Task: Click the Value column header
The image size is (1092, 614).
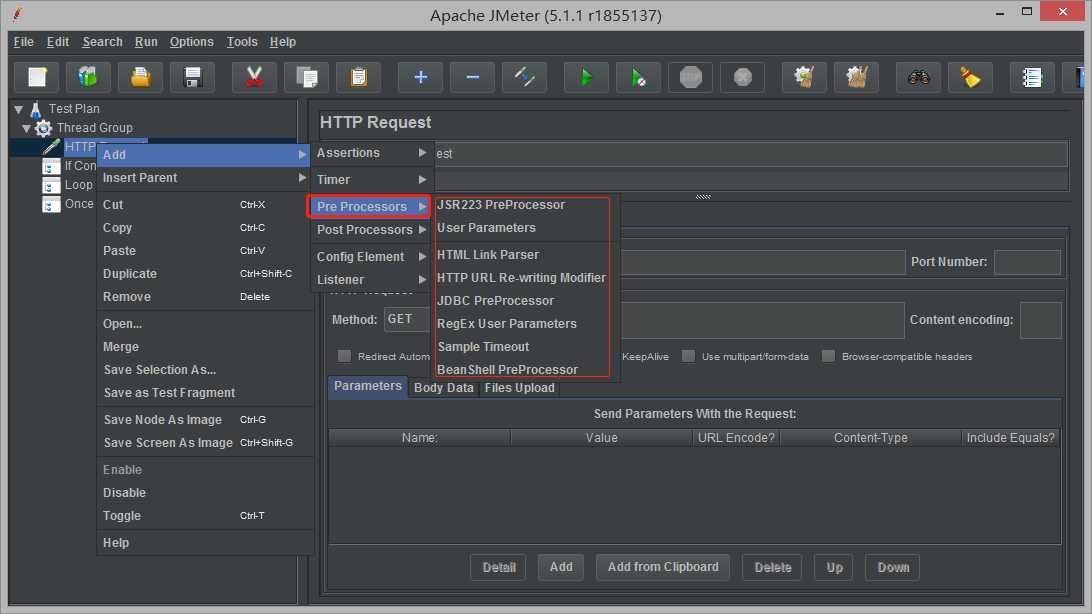Action: coord(602,438)
